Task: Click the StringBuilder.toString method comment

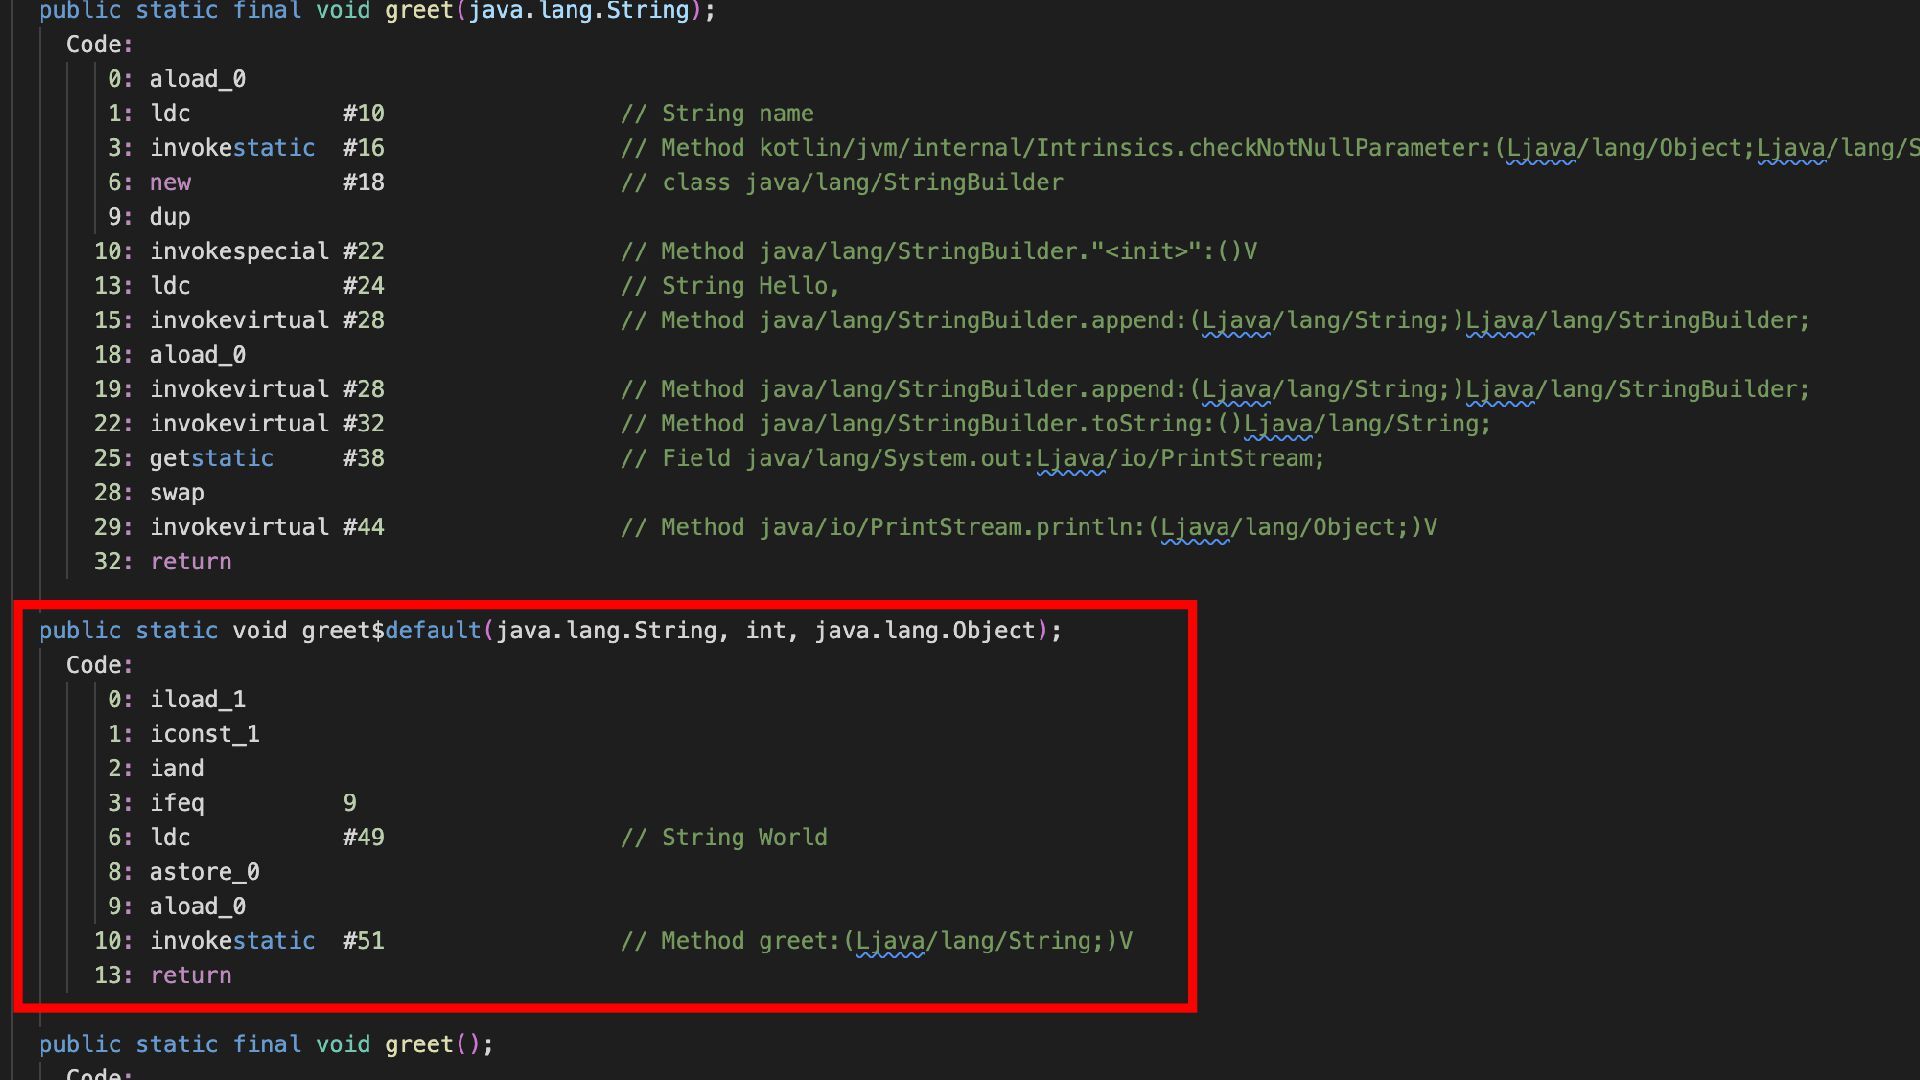Action: click(x=1055, y=424)
